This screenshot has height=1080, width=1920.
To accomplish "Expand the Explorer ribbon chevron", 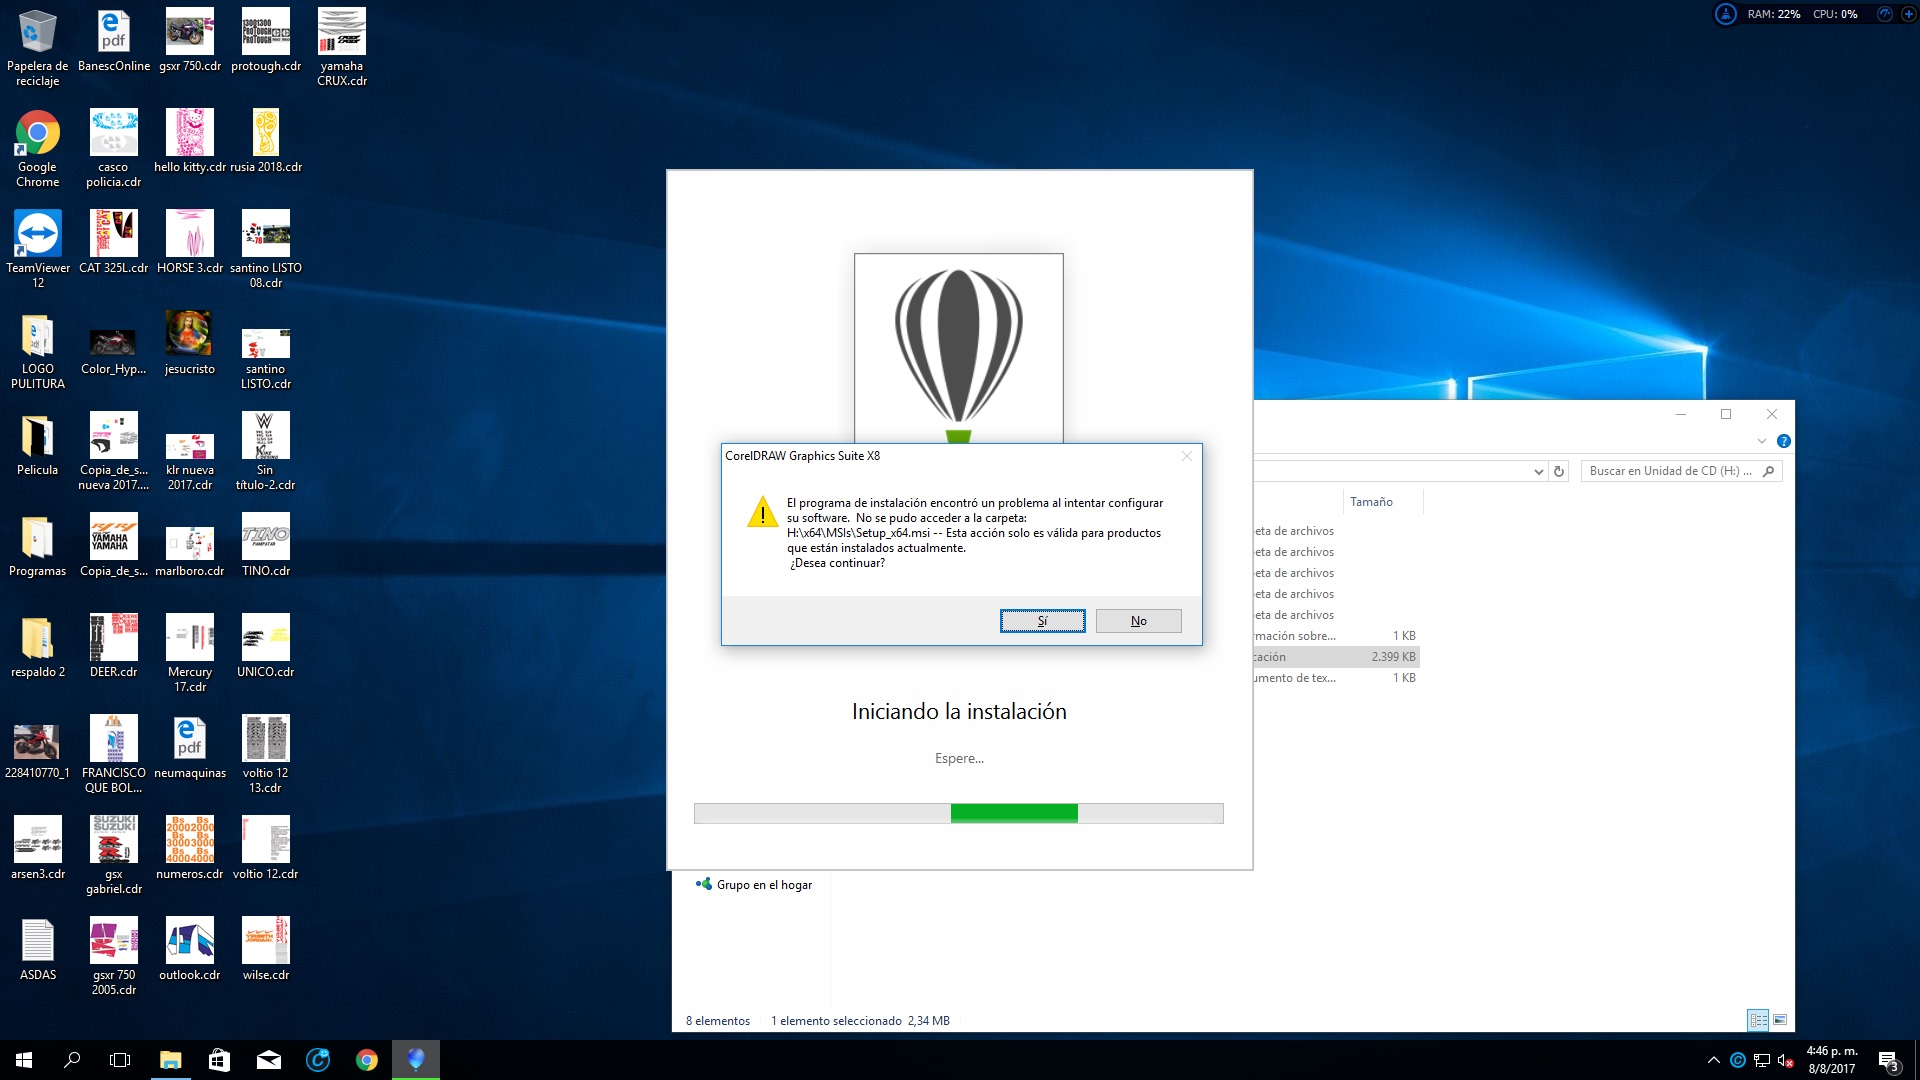I will coord(1761,441).
